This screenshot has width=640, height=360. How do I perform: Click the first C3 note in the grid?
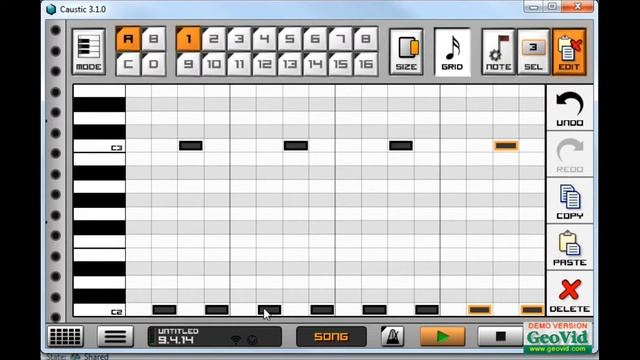click(191, 145)
